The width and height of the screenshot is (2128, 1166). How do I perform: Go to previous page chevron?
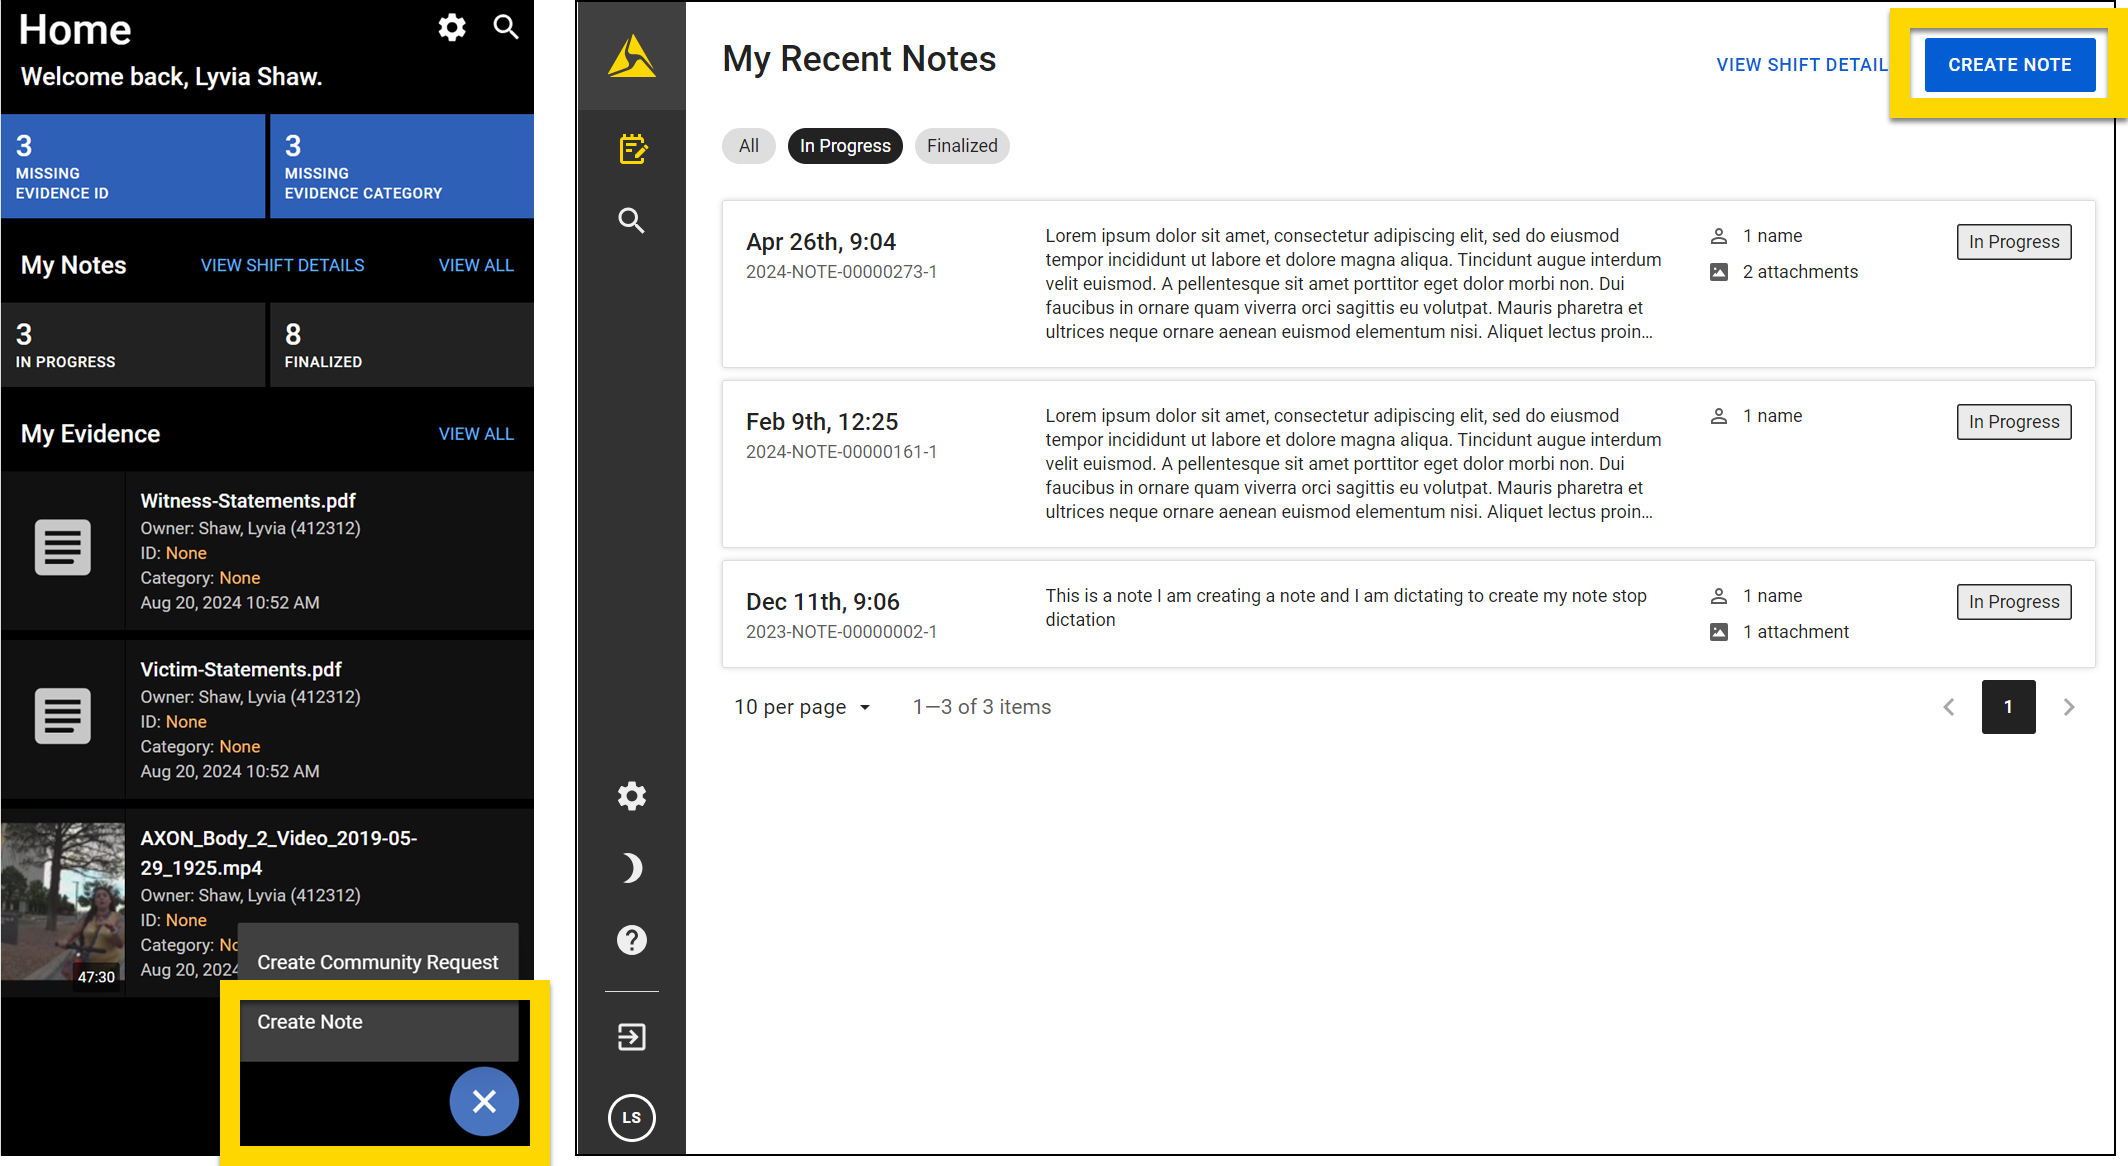pos(1949,707)
